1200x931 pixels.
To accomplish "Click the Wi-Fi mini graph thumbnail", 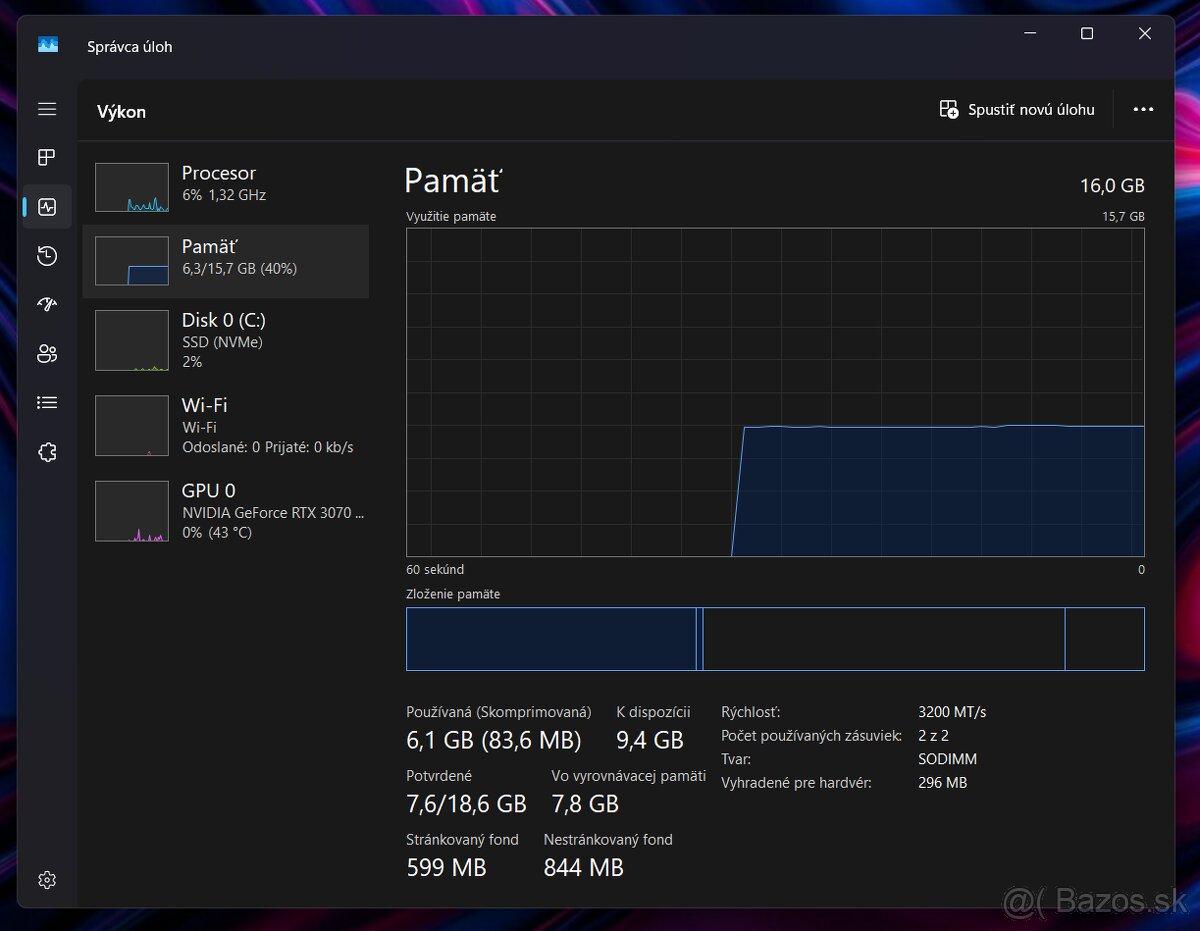I will coord(132,425).
